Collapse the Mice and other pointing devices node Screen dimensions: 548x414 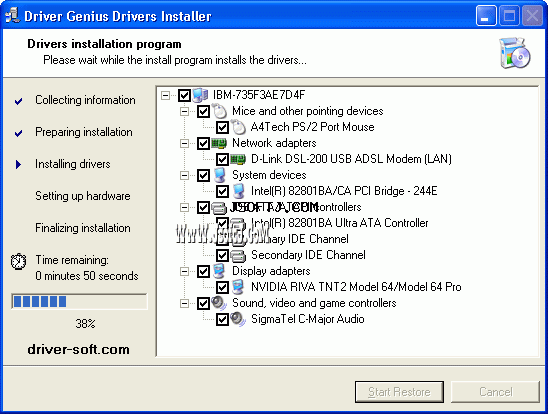pos(184,111)
